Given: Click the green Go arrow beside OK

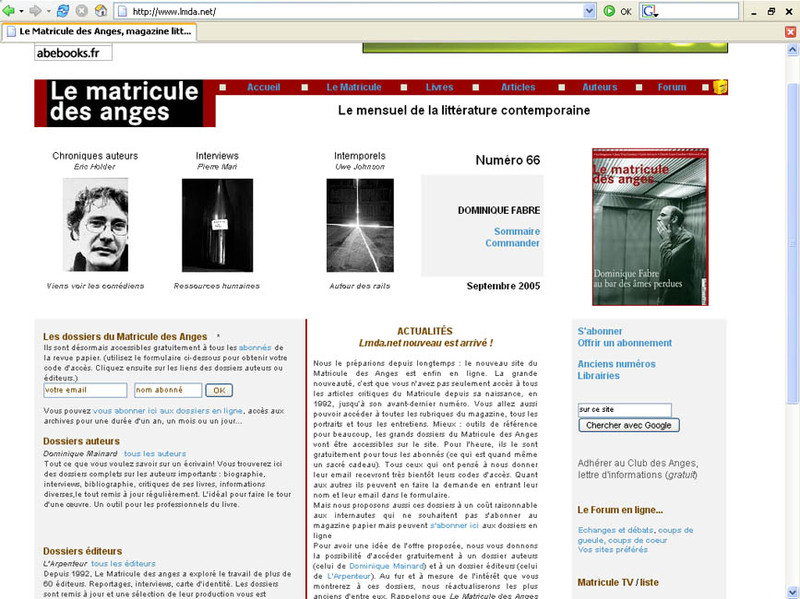Looking at the screenshot, I should [x=609, y=11].
